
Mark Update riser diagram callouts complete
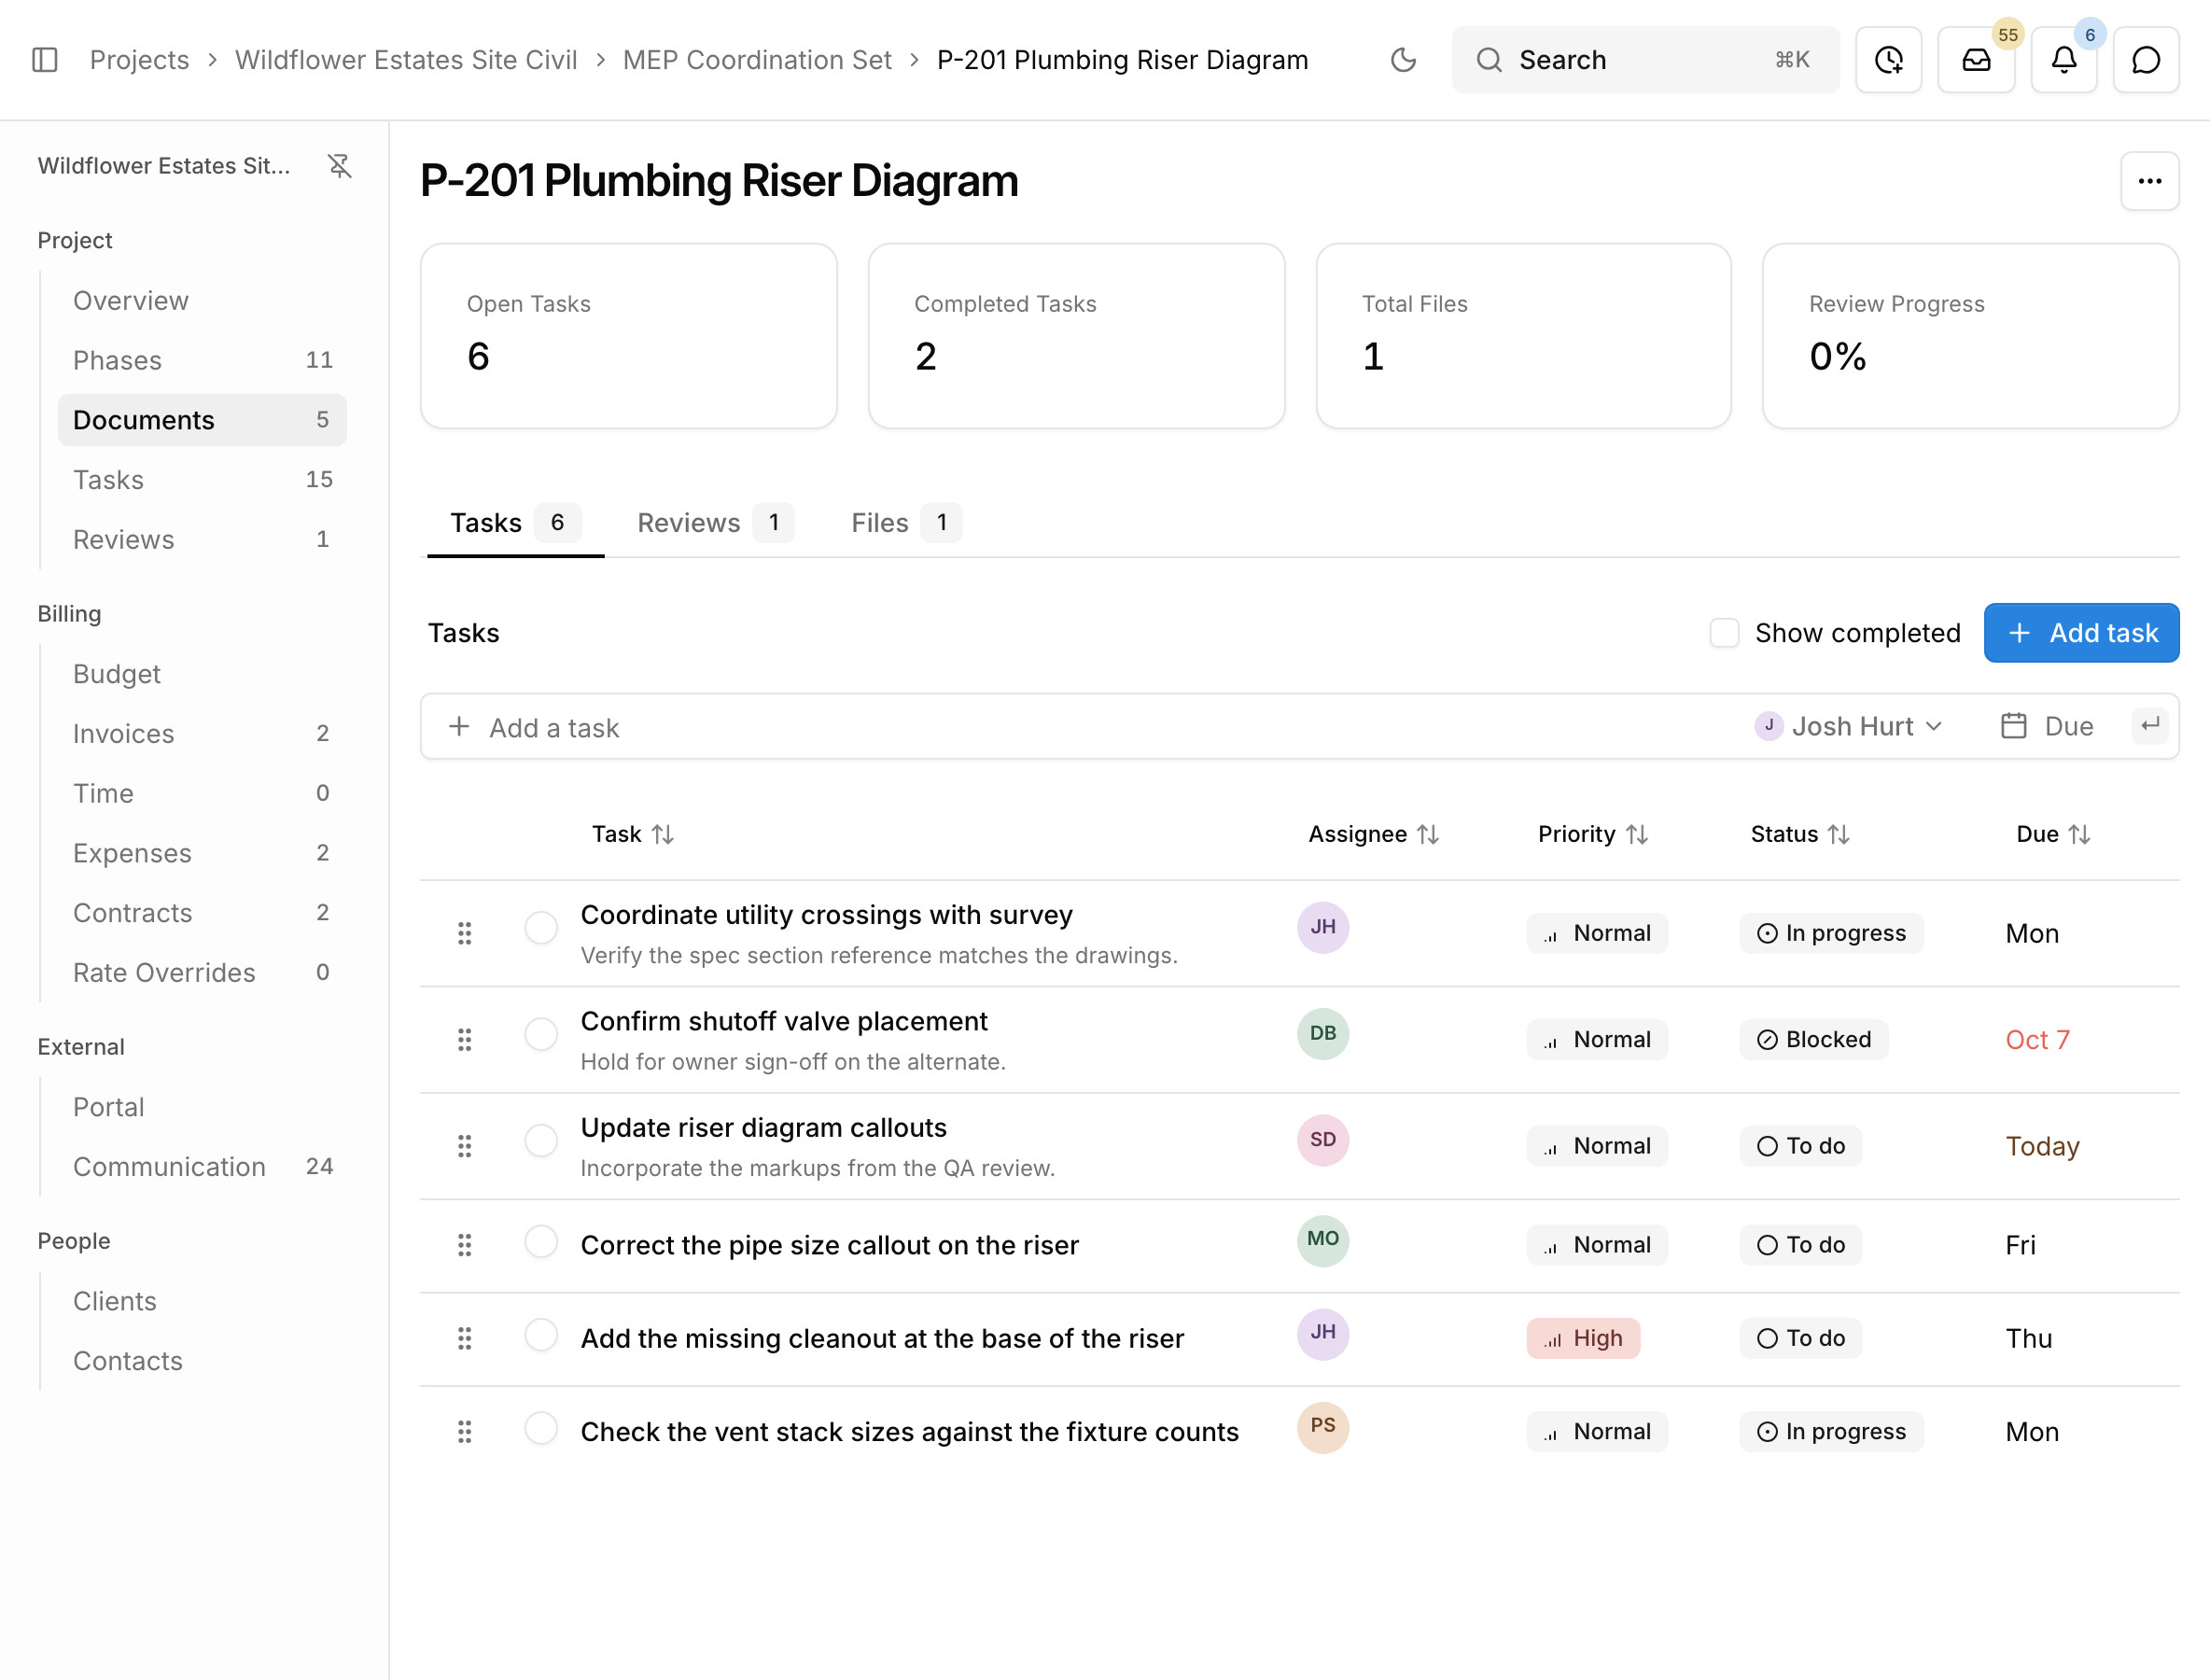(x=541, y=1140)
